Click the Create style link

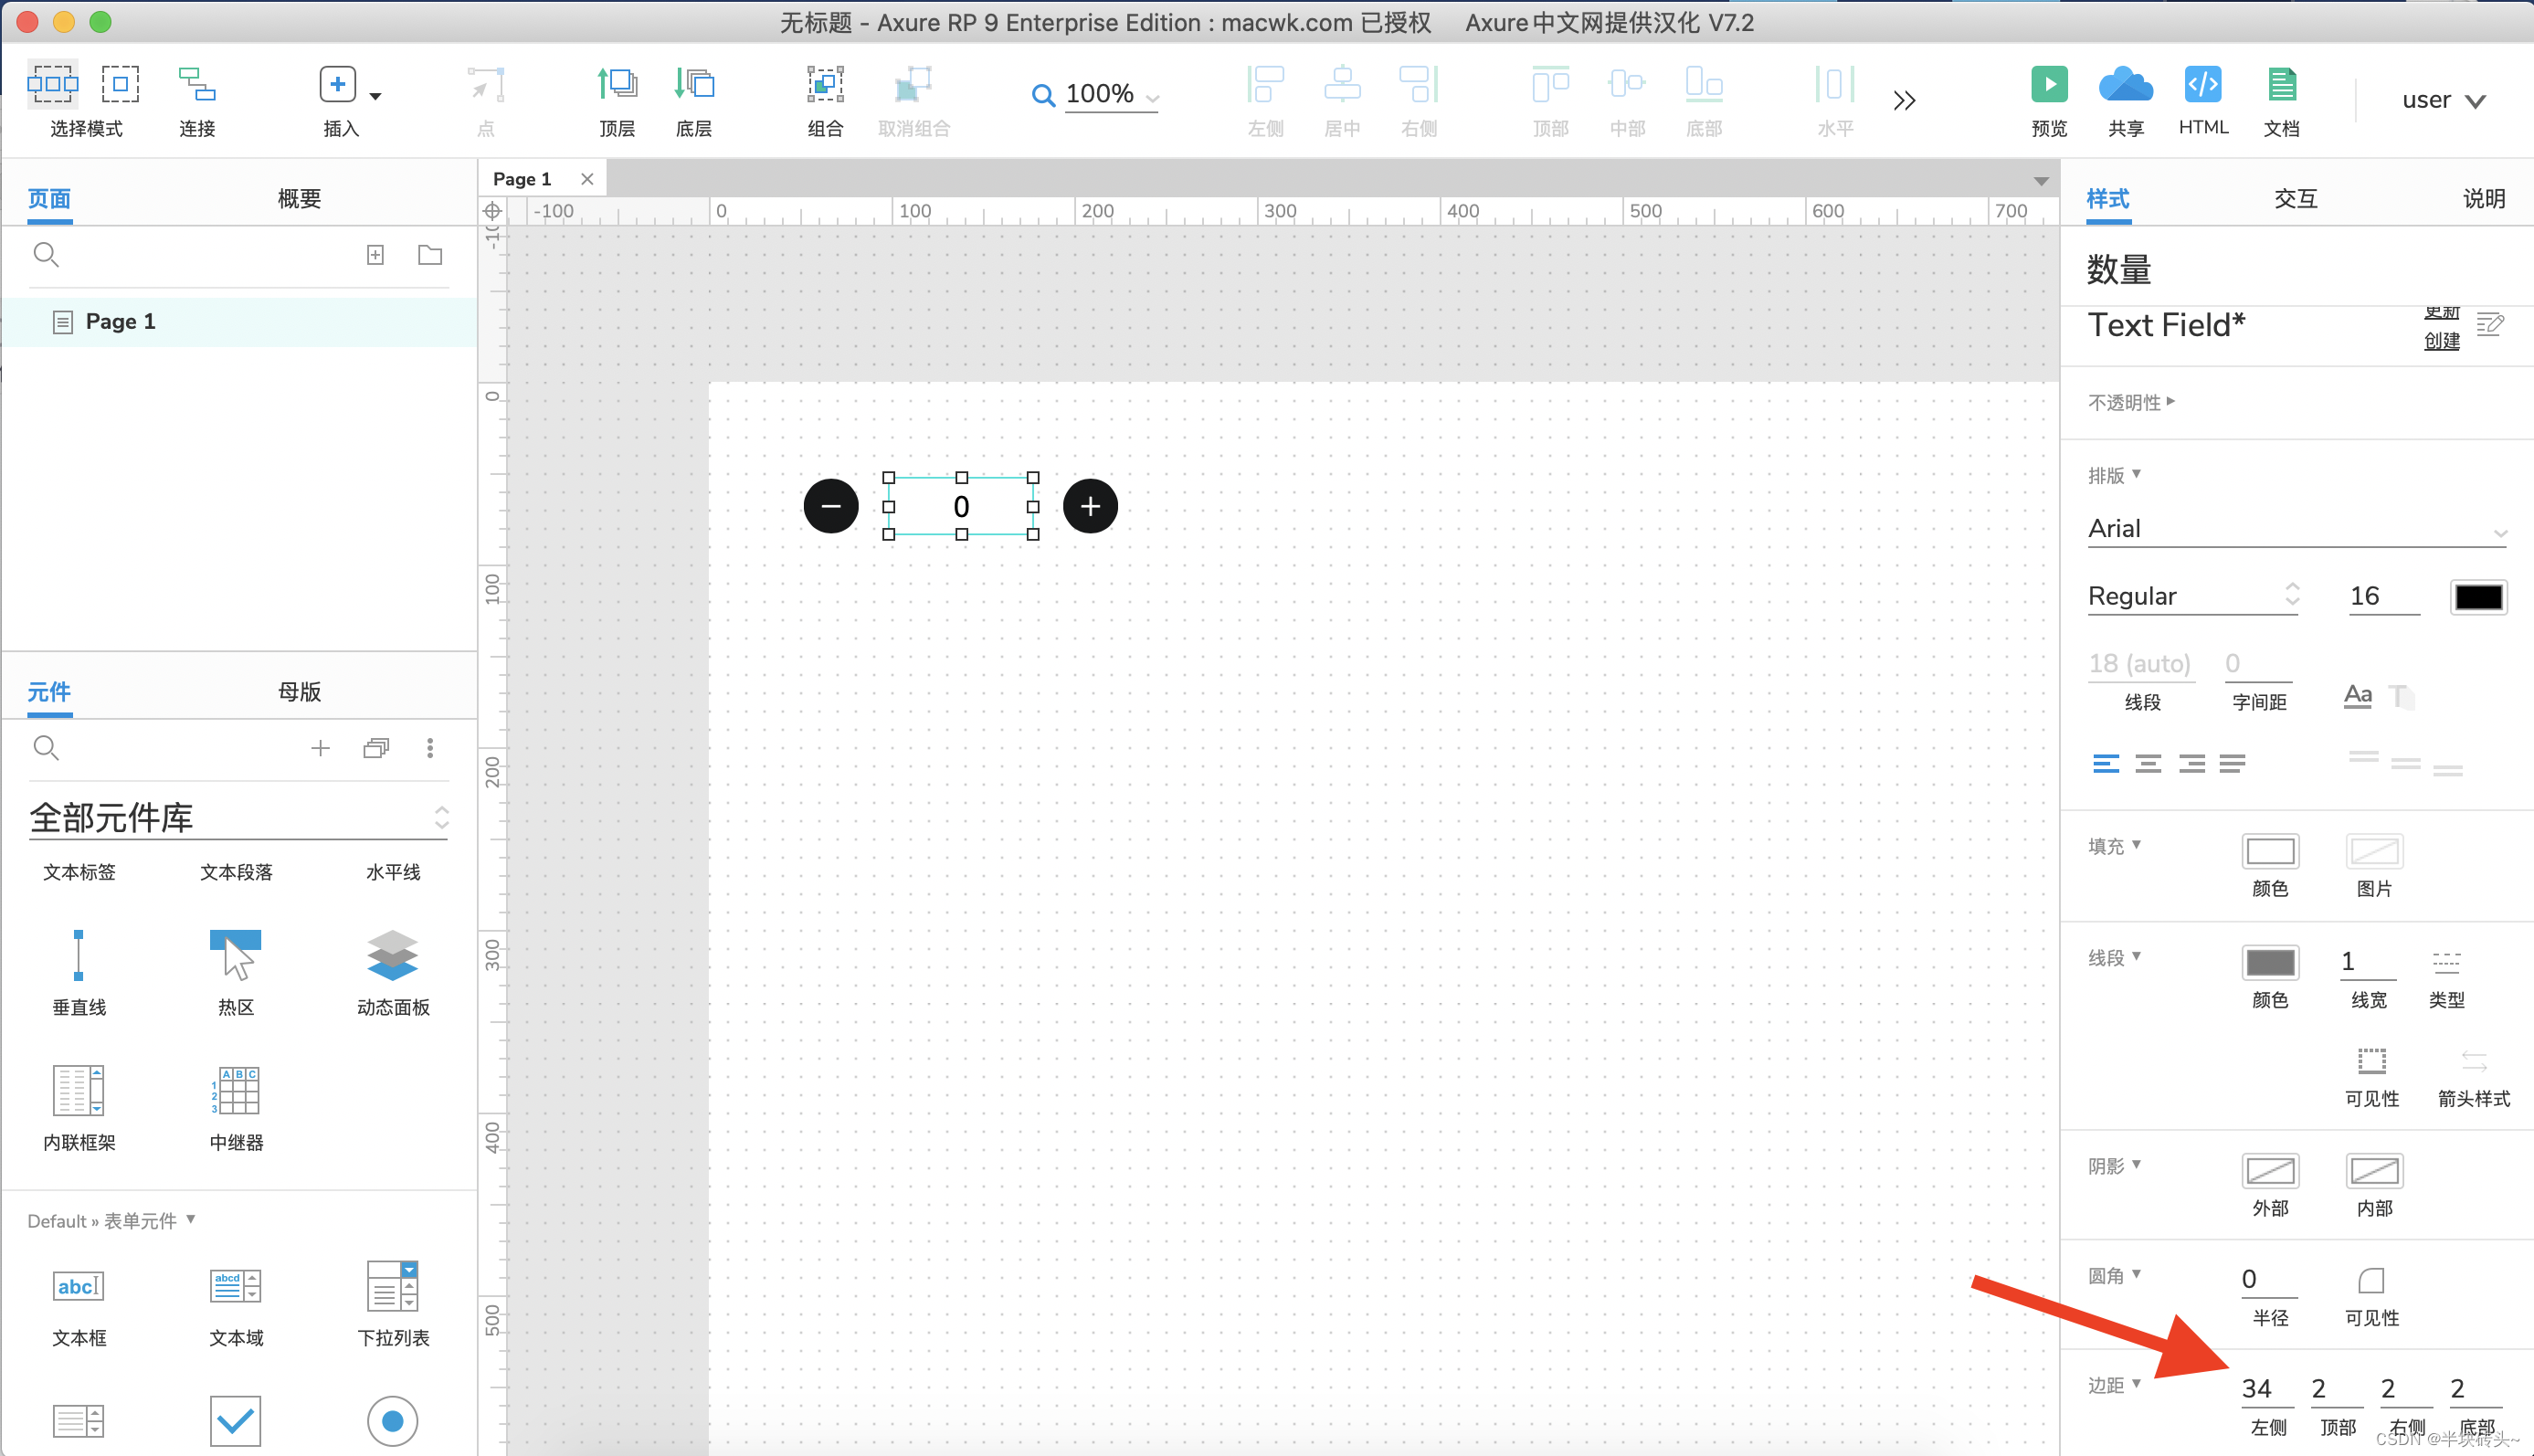(x=2441, y=341)
